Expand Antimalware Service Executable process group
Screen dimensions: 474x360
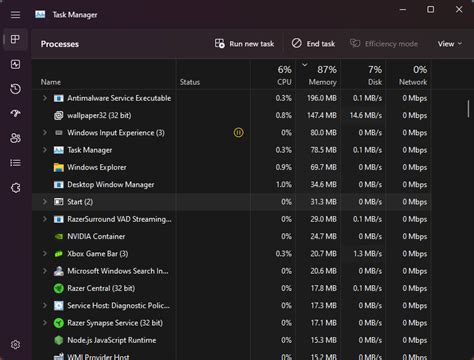pos(44,98)
